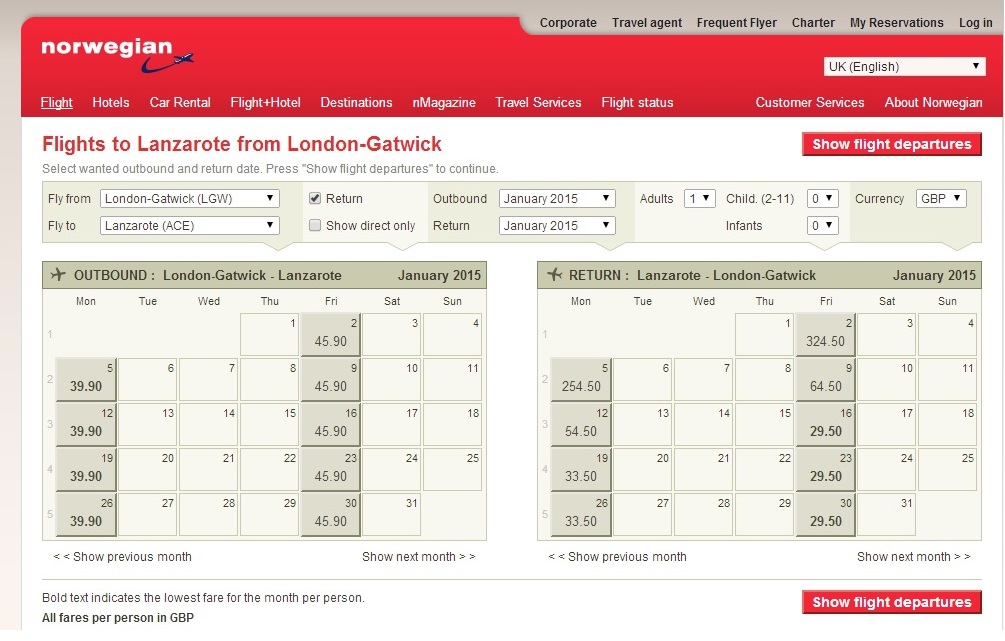
Task: Show next month in outbound calendar
Action: tap(419, 557)
